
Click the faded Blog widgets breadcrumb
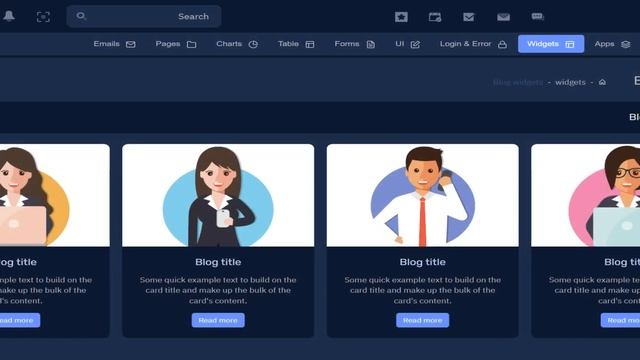[x=518, y=82]
